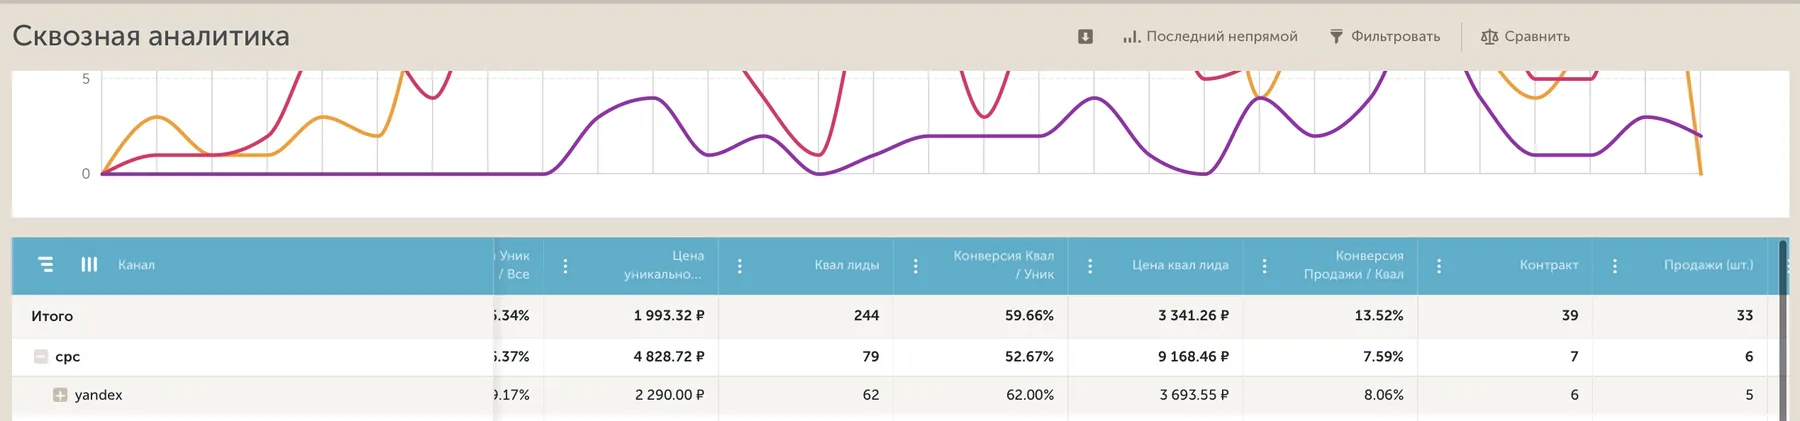Open the column menu left of Цена уникально

[x=565, y=266]
